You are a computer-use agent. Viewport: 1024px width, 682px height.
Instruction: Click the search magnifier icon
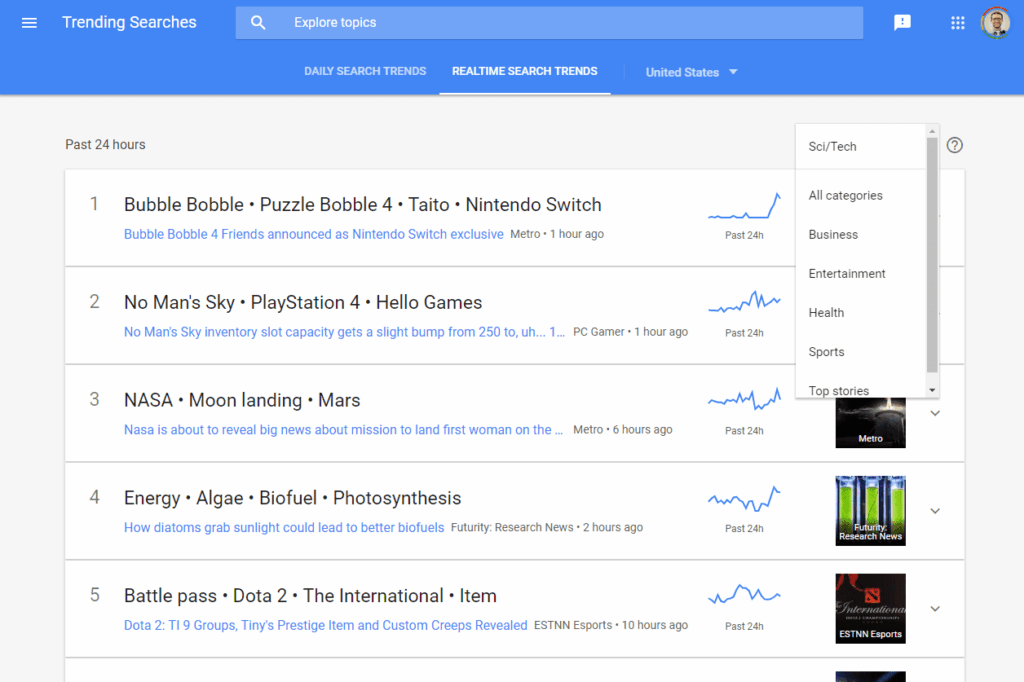[258, 23]
